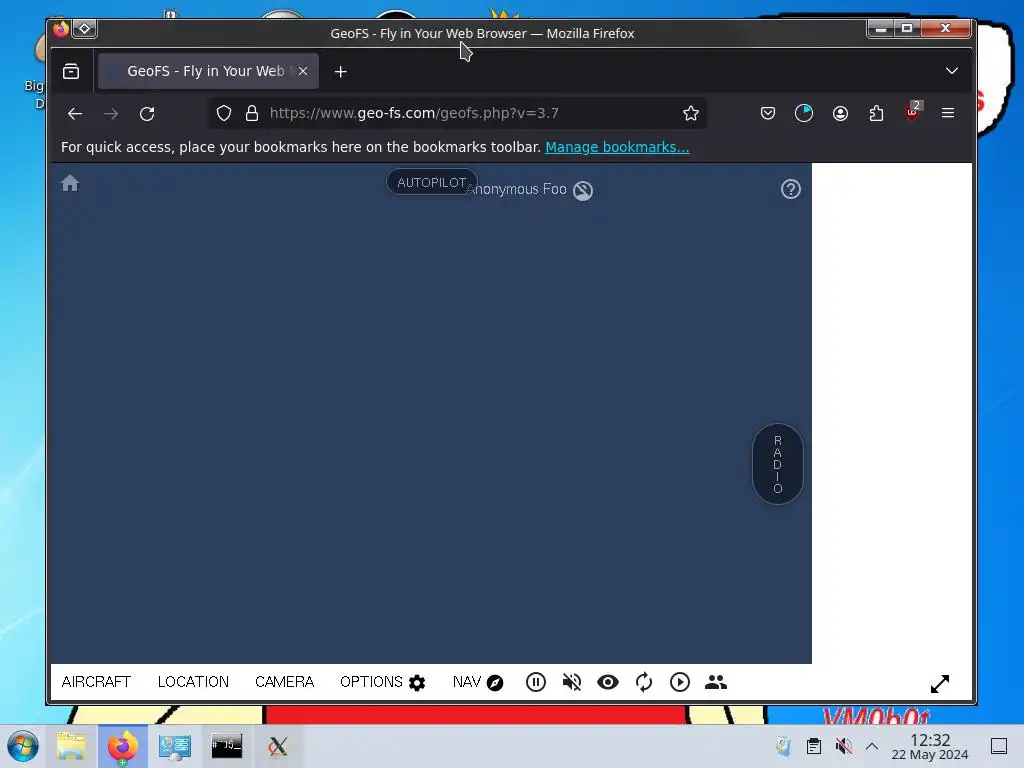Image resolution: width=1024 pixels, height=768 pixels.
Task: Start the flight replay player
Action: tap(680, 682)
